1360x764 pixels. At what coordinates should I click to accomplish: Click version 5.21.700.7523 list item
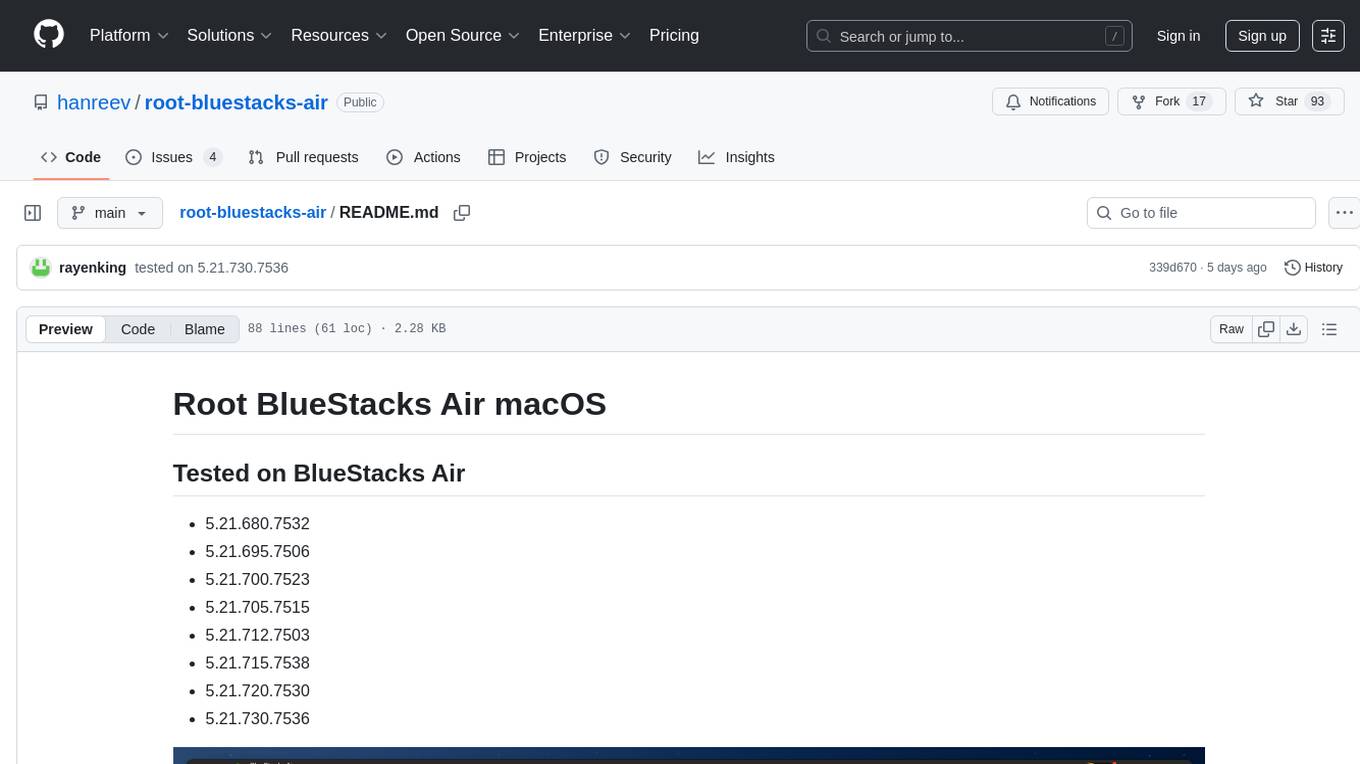point(257,579)
